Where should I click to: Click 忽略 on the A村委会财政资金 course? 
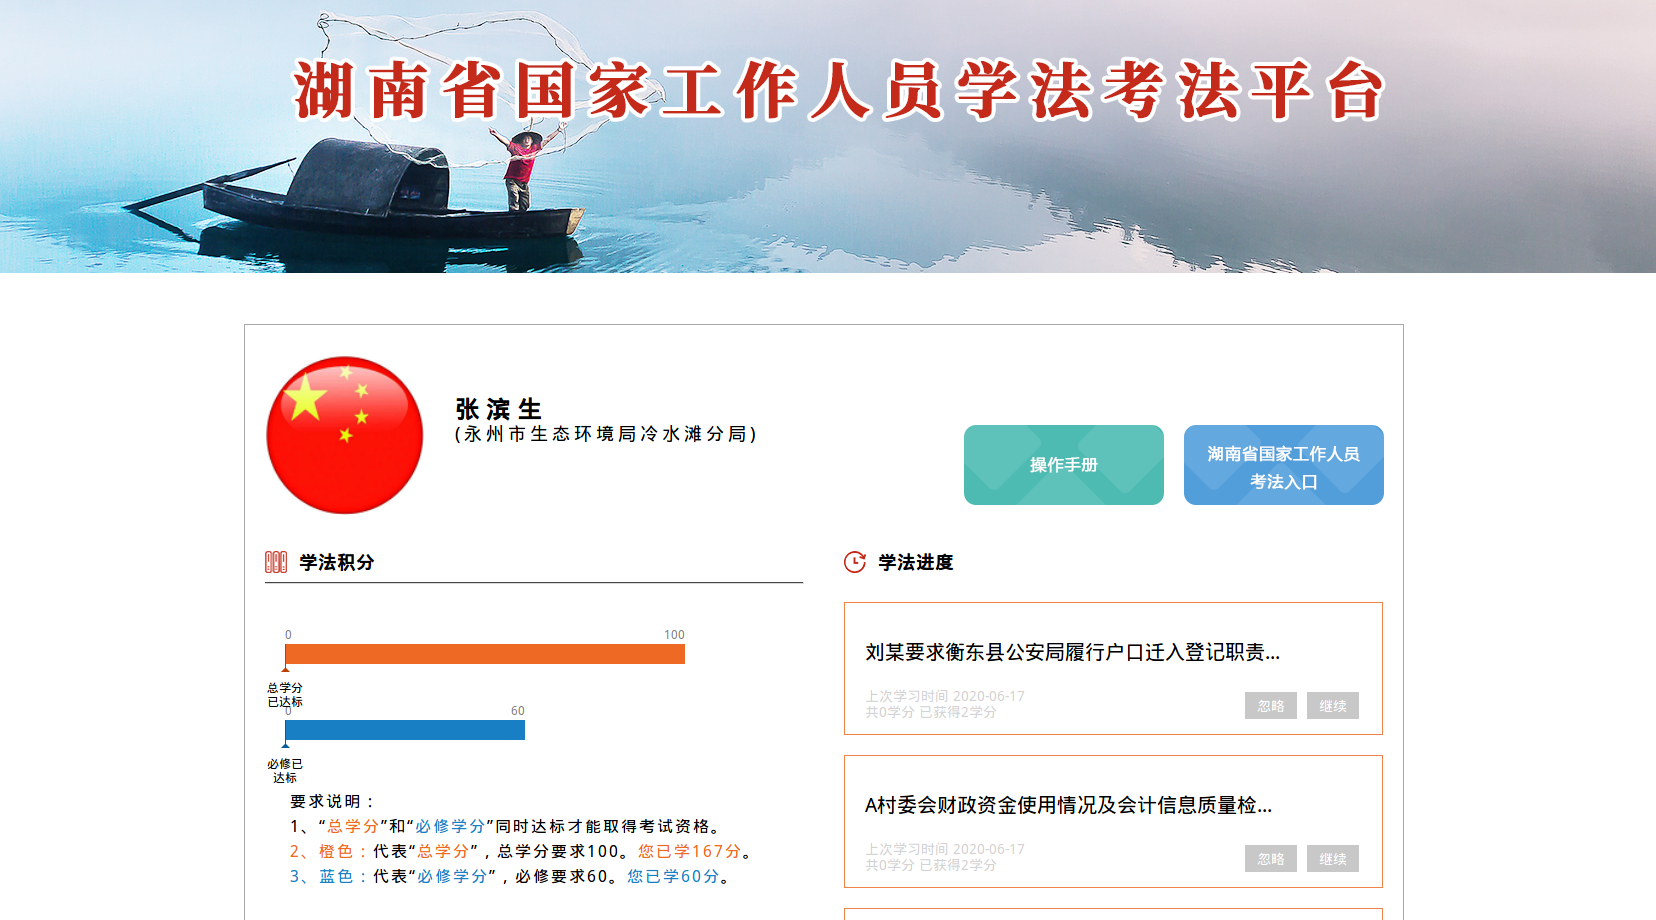(1271, 858)
